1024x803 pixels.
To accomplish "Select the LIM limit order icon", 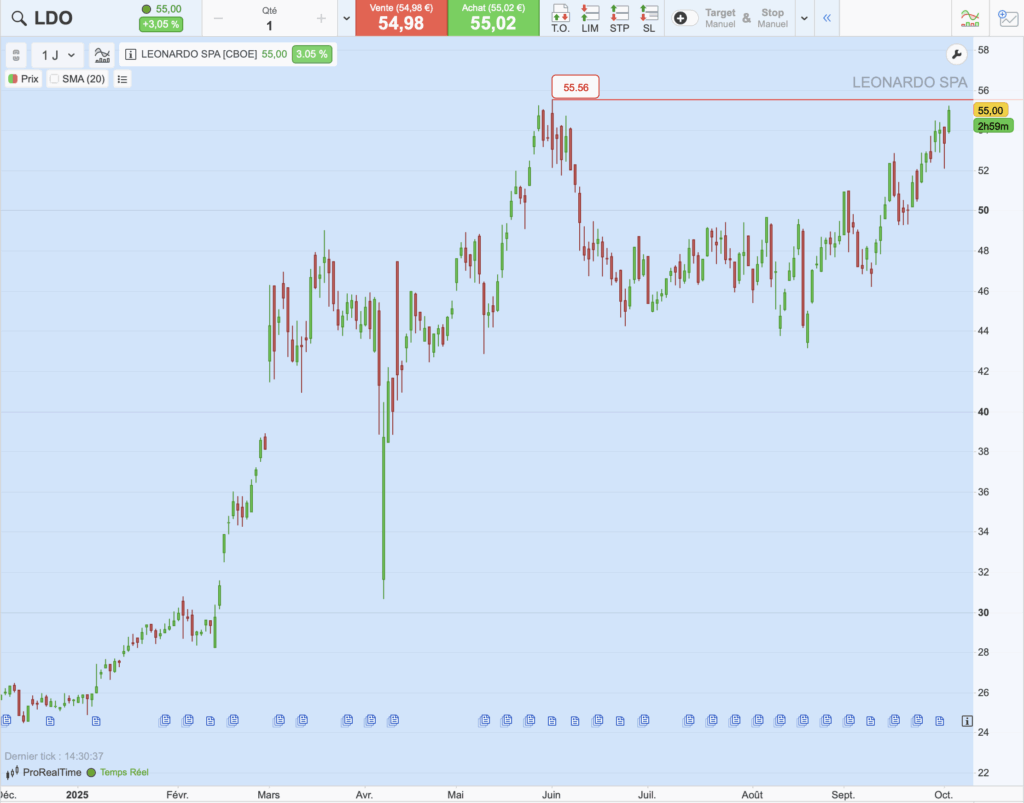I will pos(590,17).
